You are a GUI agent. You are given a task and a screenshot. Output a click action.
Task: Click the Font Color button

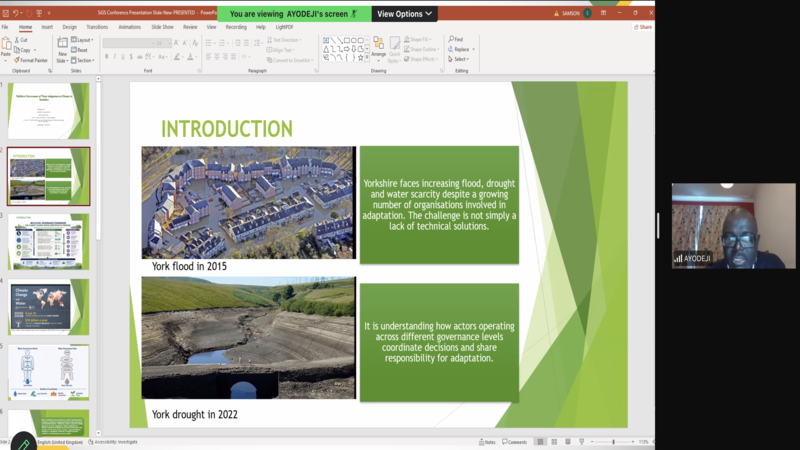pos(191,57)
